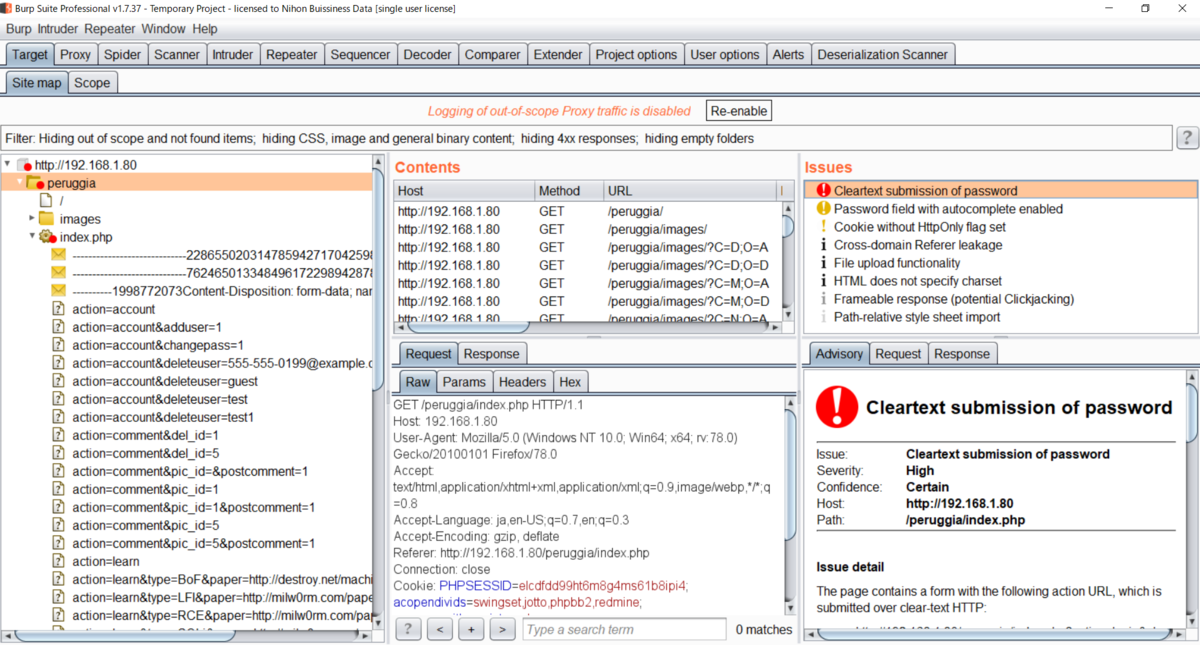This screenshot has height=645, width=1200.
Task: Click the plus button by search
Action: click(471, 629)
